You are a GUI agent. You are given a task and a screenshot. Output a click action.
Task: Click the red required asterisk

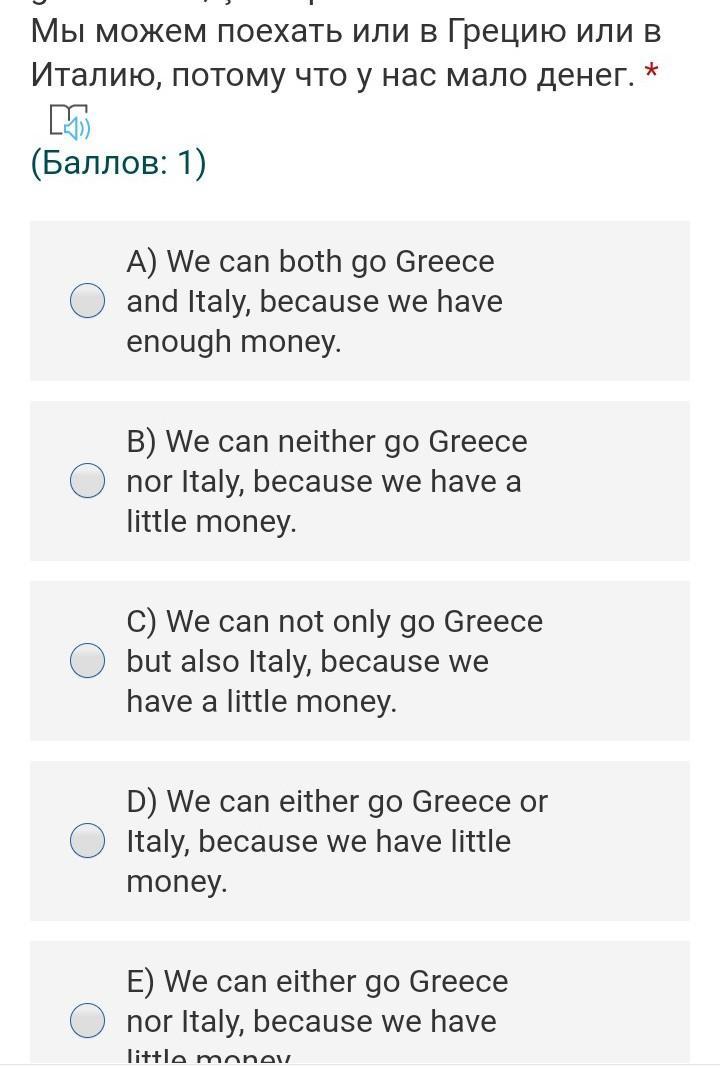(x=652, y=72)
